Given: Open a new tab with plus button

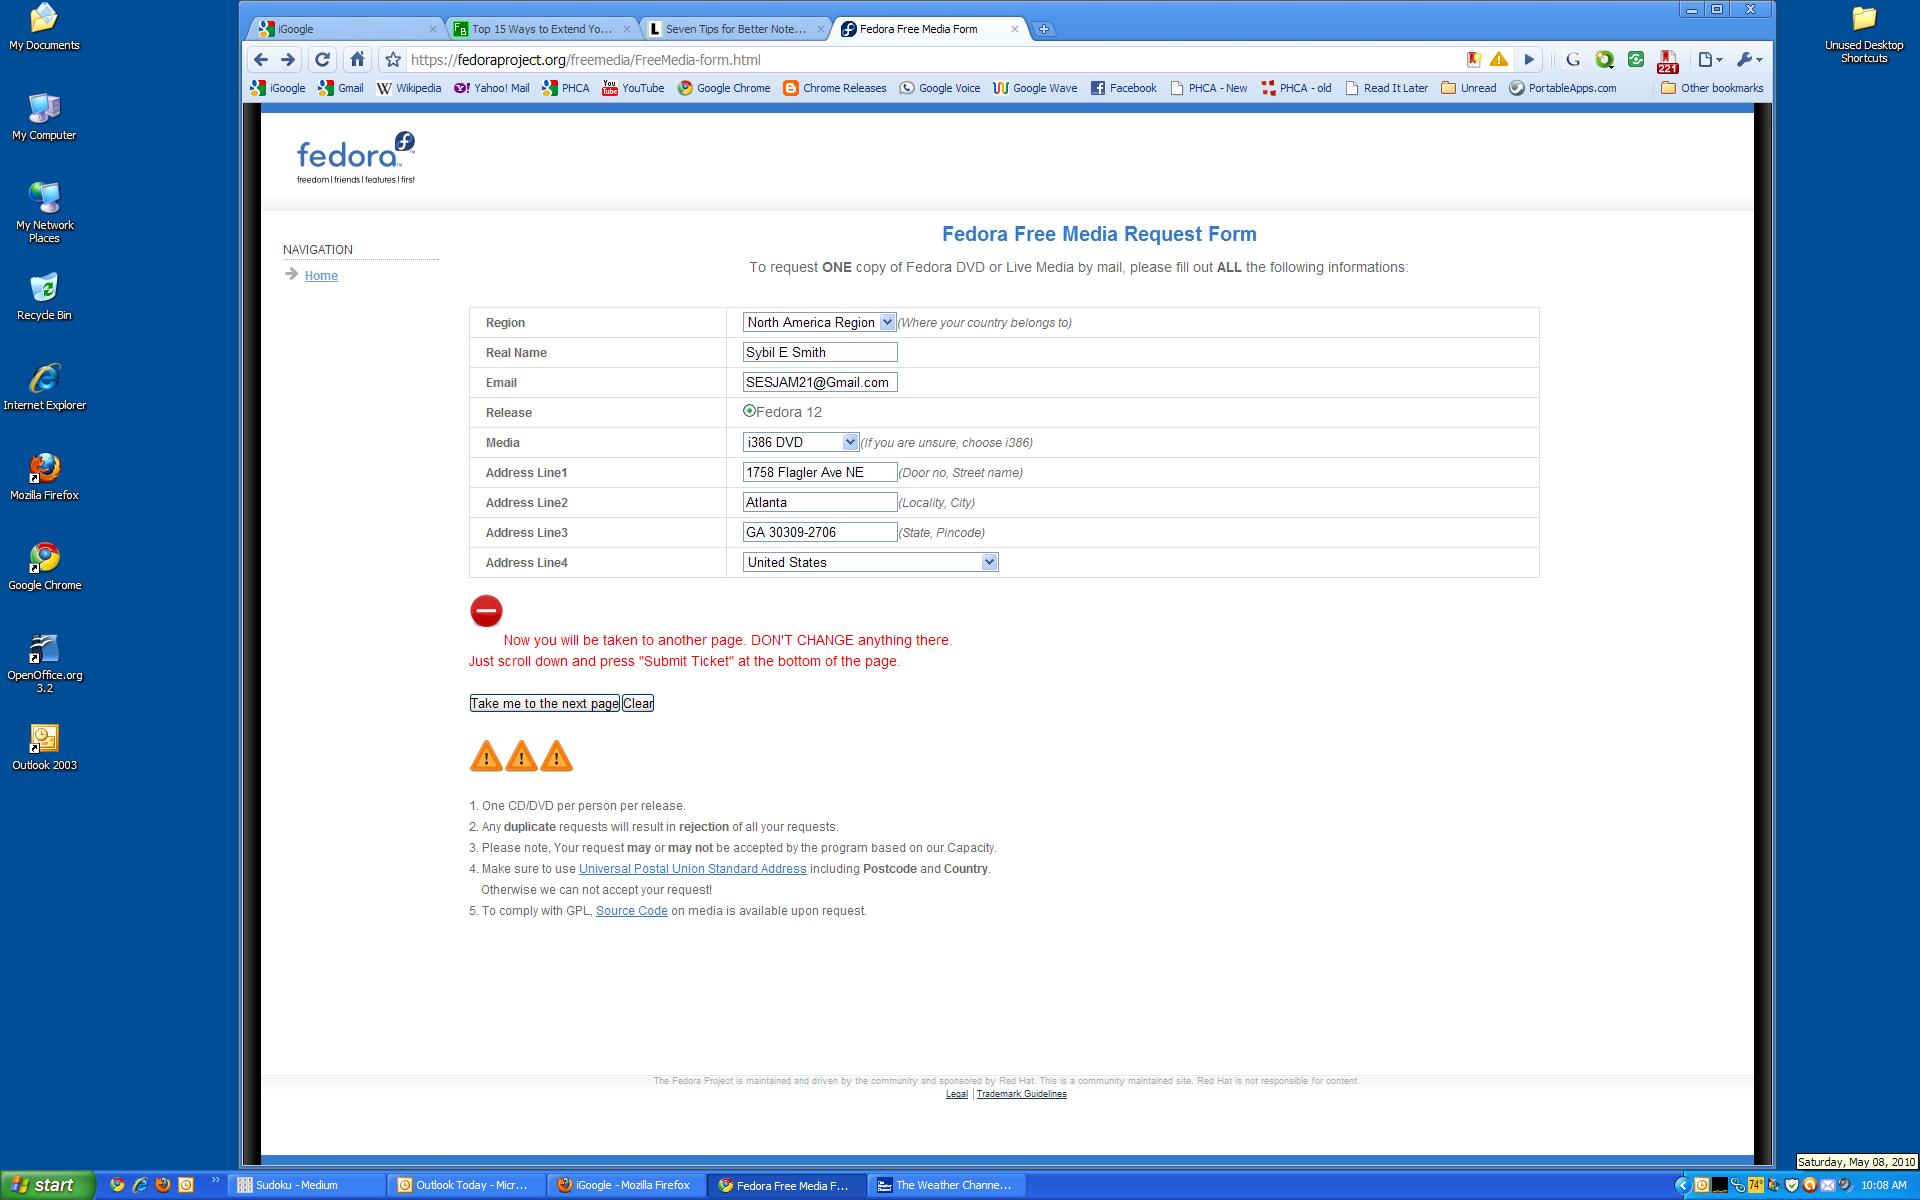Looking at the screenshot, I should pyautogui.click(x=1043, y=29).
